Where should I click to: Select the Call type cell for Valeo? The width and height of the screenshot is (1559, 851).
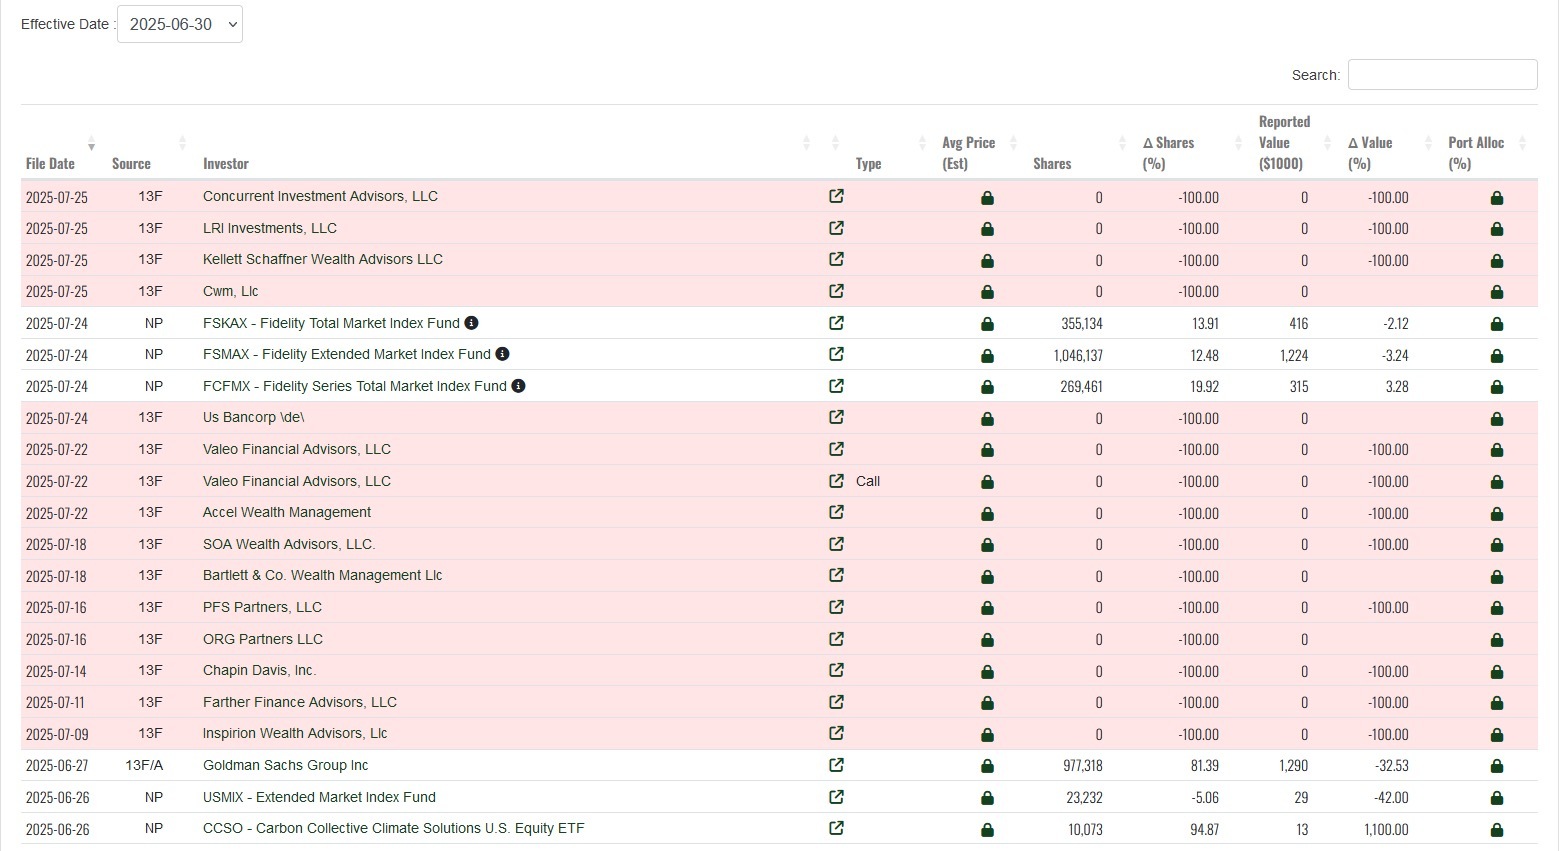tap(868, 481)
